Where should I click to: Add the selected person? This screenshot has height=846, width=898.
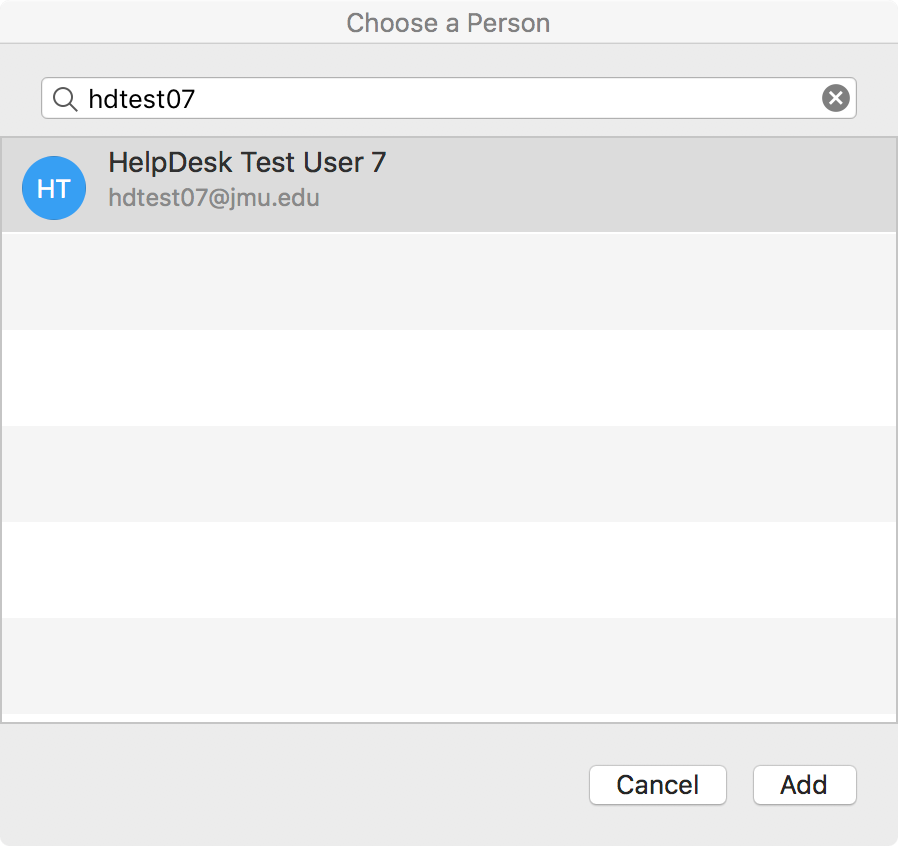tap(804, 785)
